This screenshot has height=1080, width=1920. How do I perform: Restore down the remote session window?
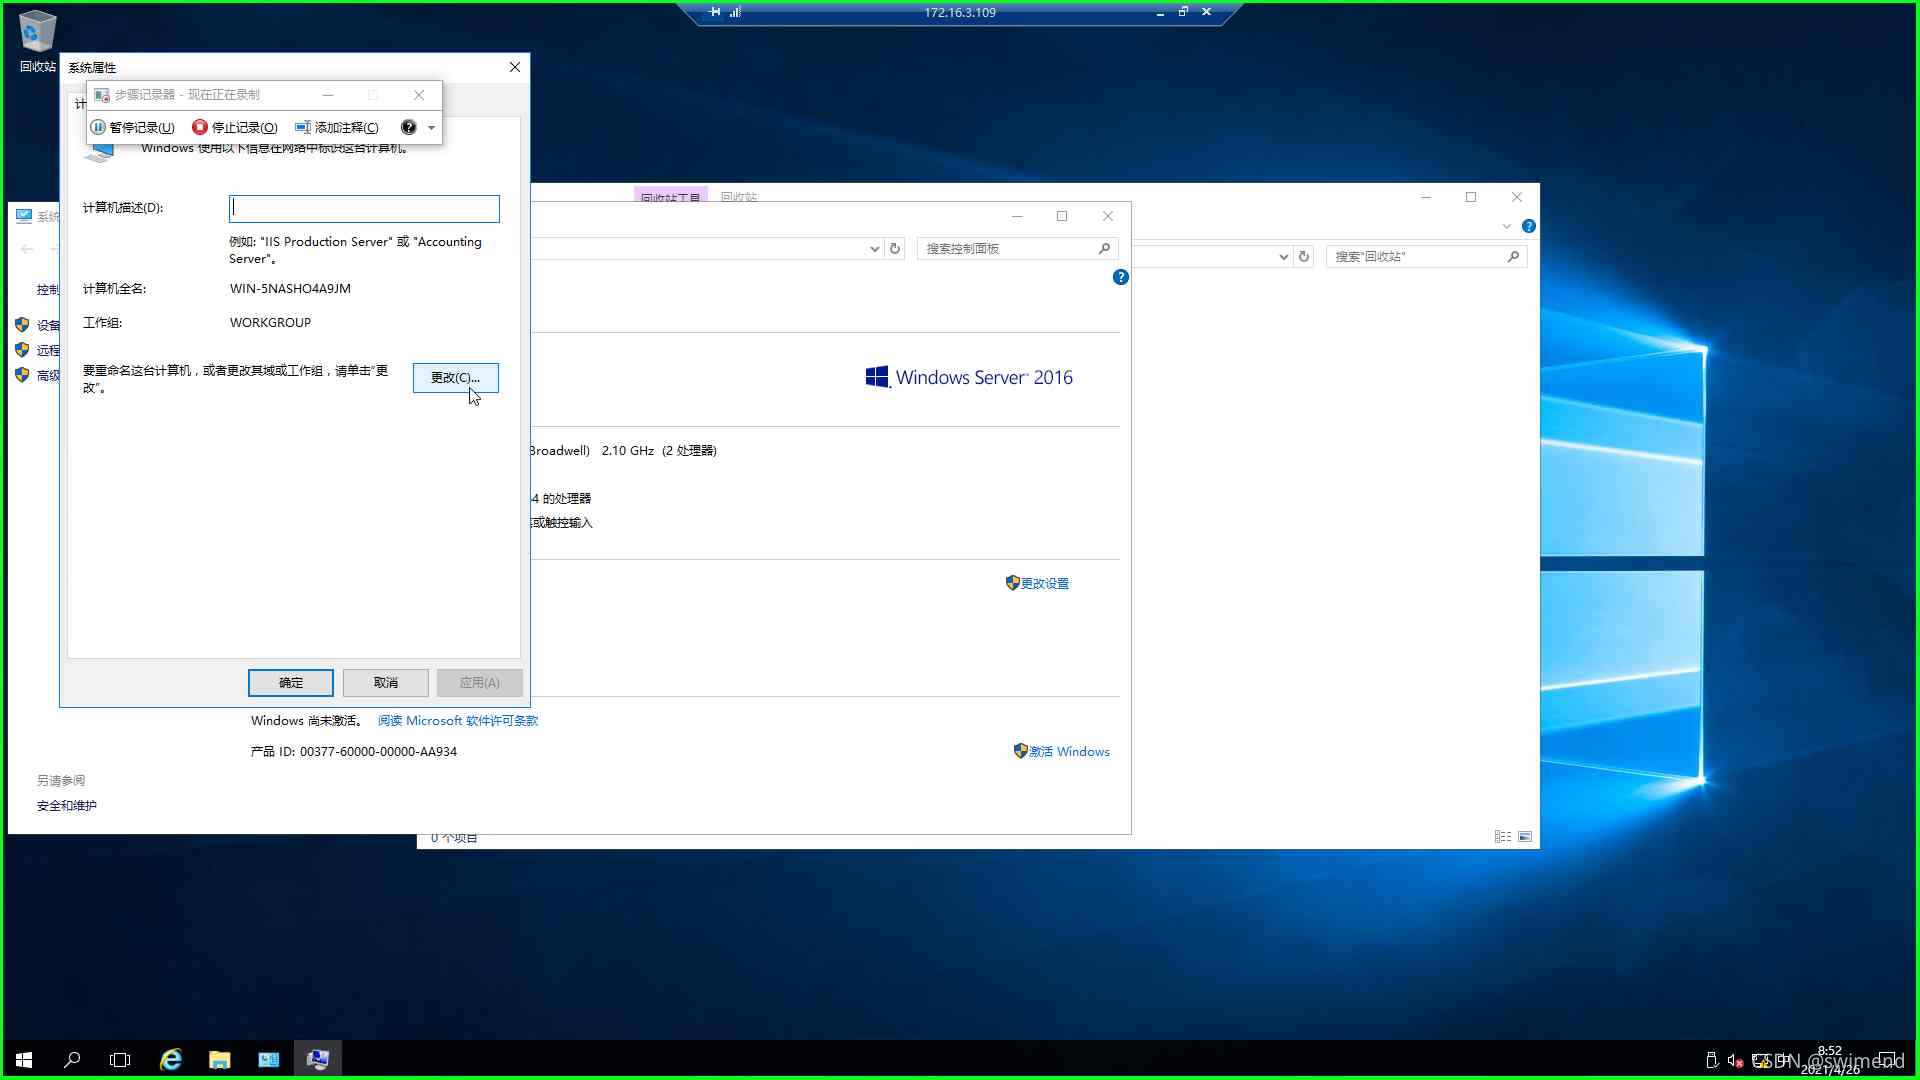point(1183,12)
